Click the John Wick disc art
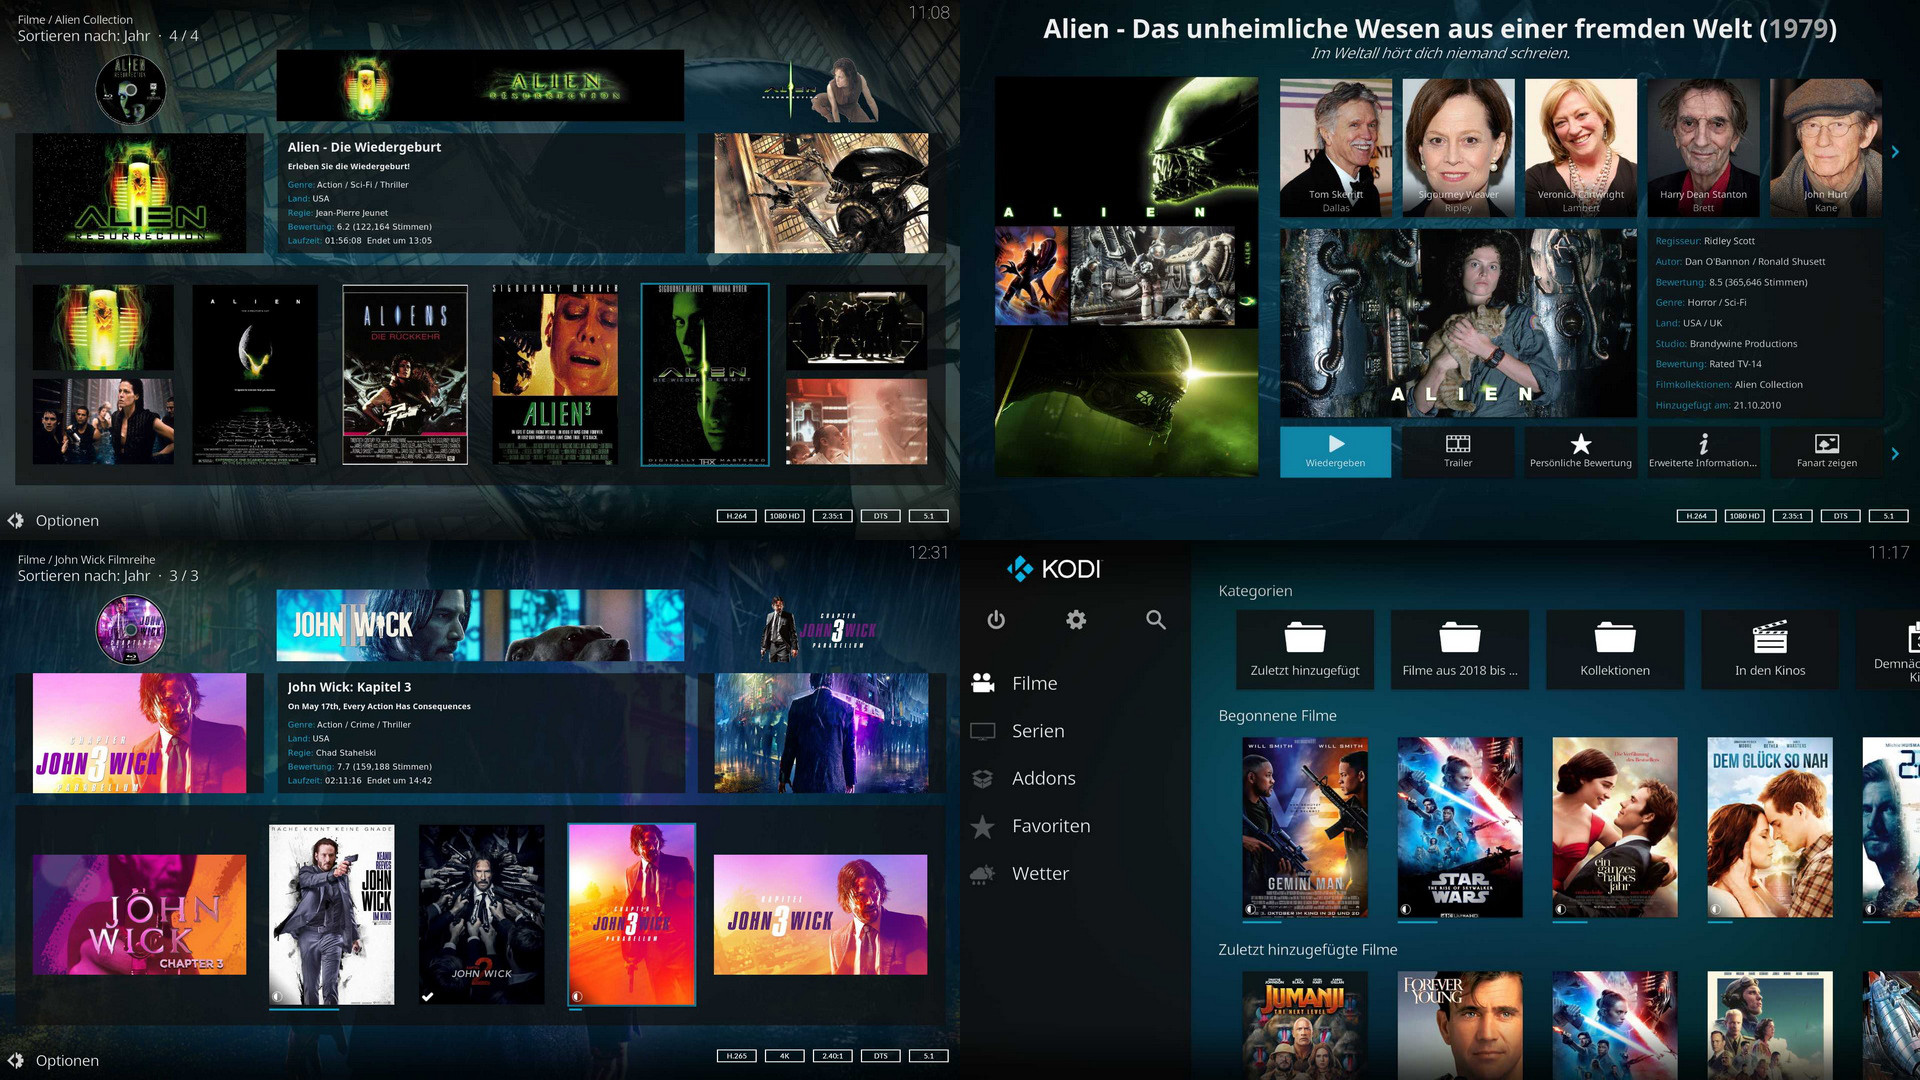The width and height of the screenshot is (1920, 1080). (x=130, y=630)
